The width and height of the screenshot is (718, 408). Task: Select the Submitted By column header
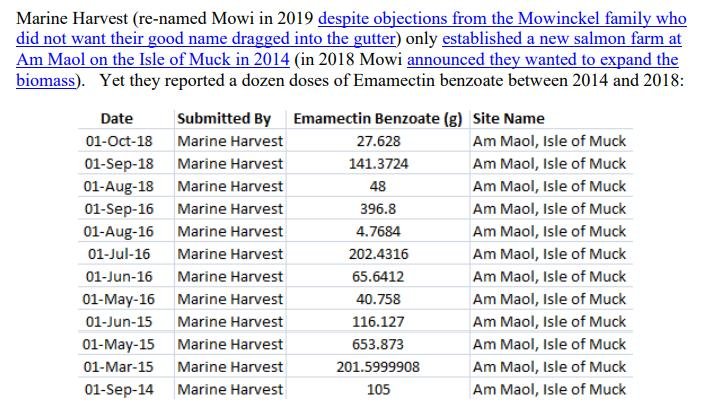pyautogui.click(x=224, y=118)
